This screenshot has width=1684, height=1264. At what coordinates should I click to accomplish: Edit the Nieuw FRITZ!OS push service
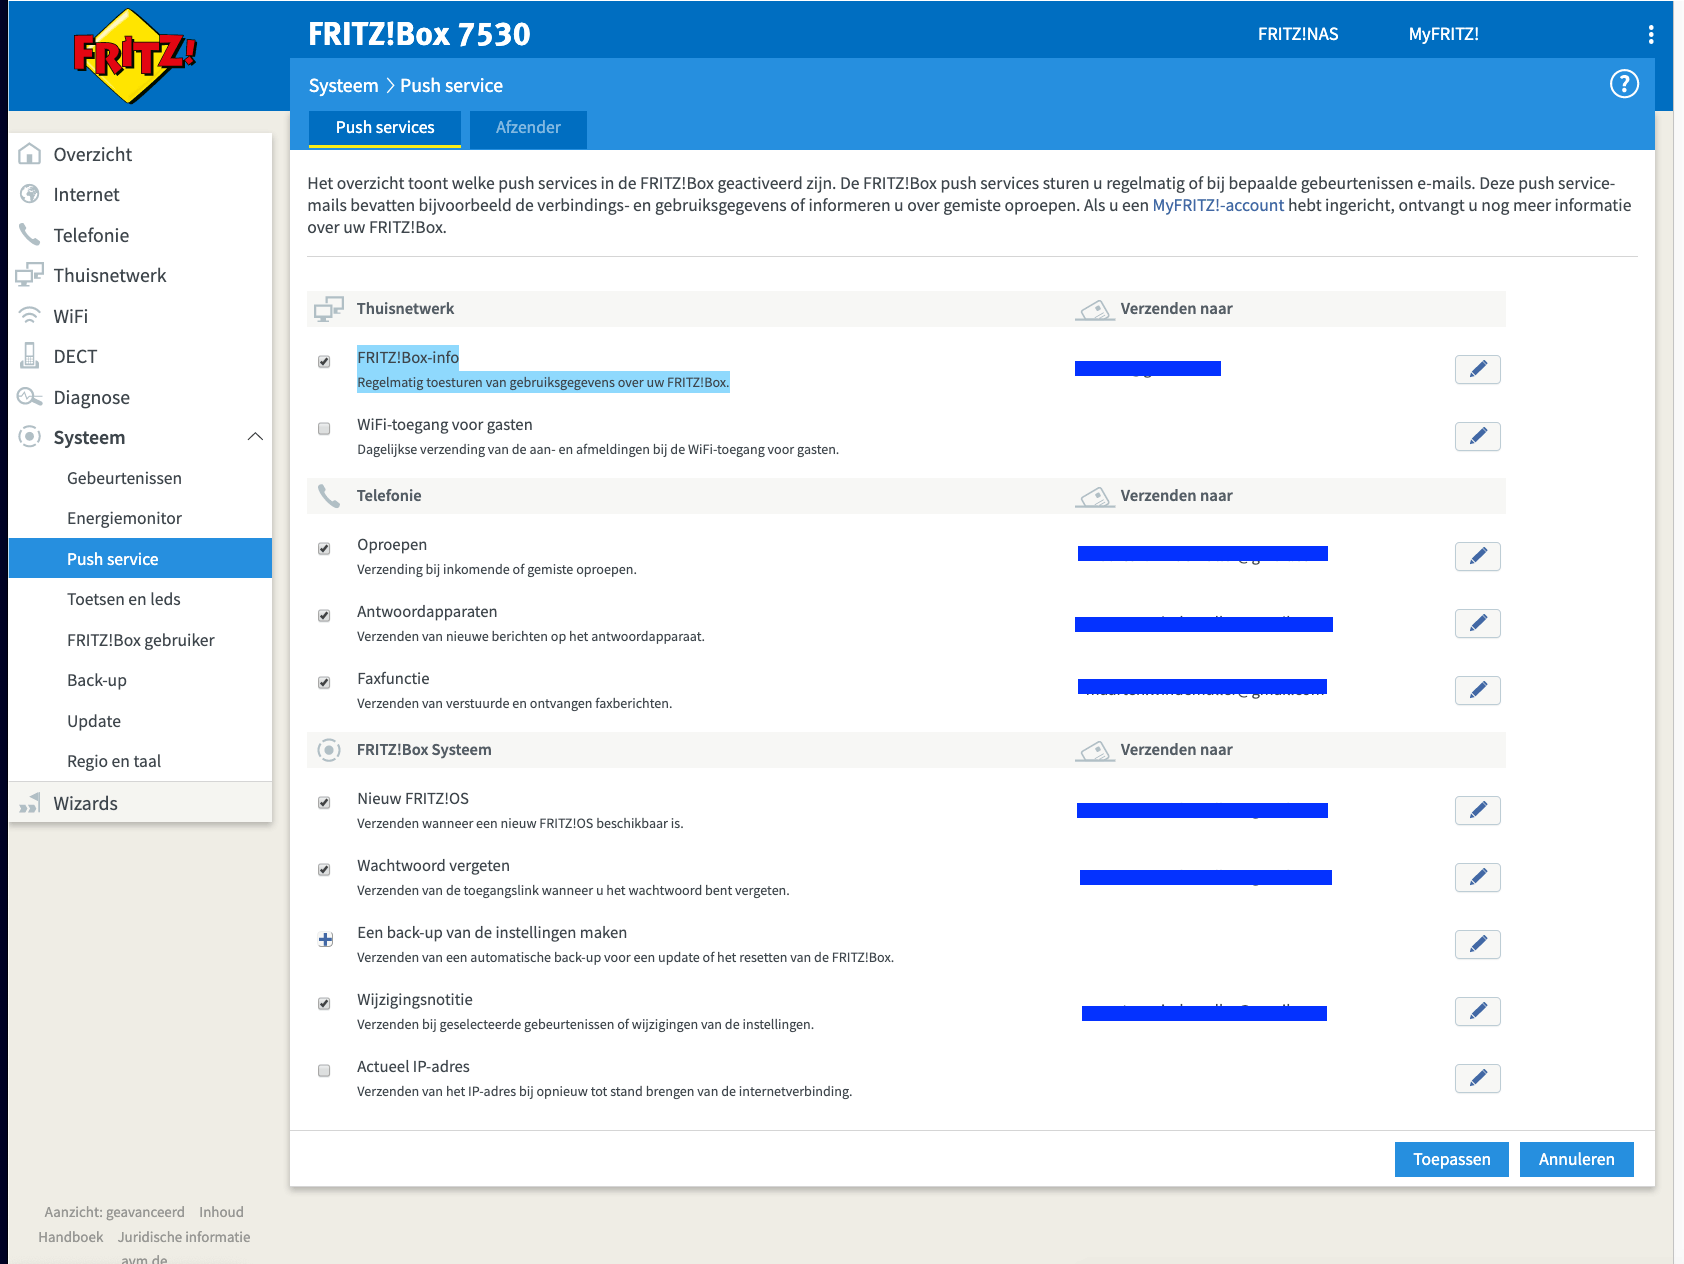pos(1478,810)
